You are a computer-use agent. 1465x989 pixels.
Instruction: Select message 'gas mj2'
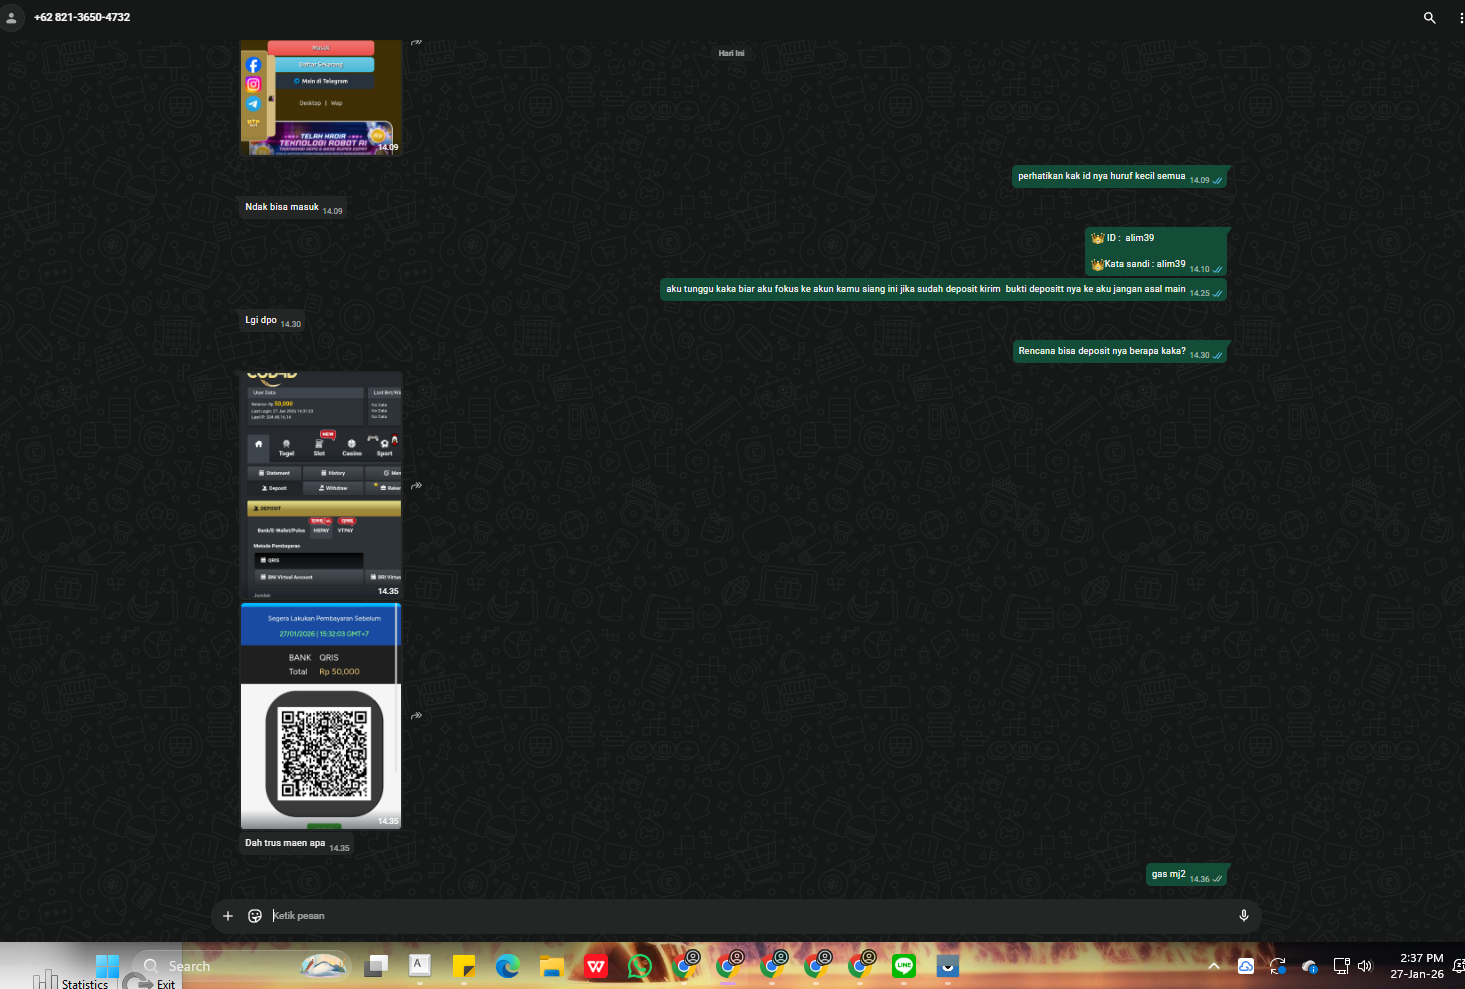click(x=1187, y=875)
